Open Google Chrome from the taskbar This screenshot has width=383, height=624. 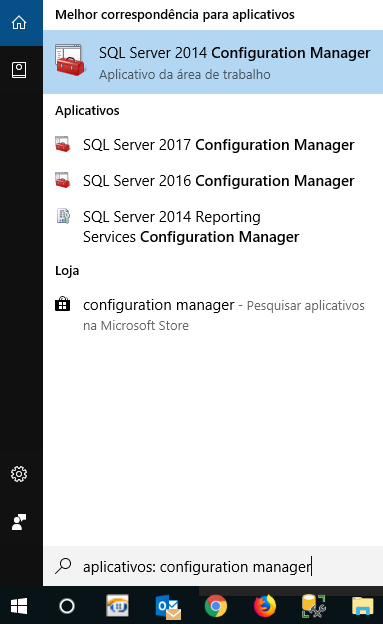[216, 606]
